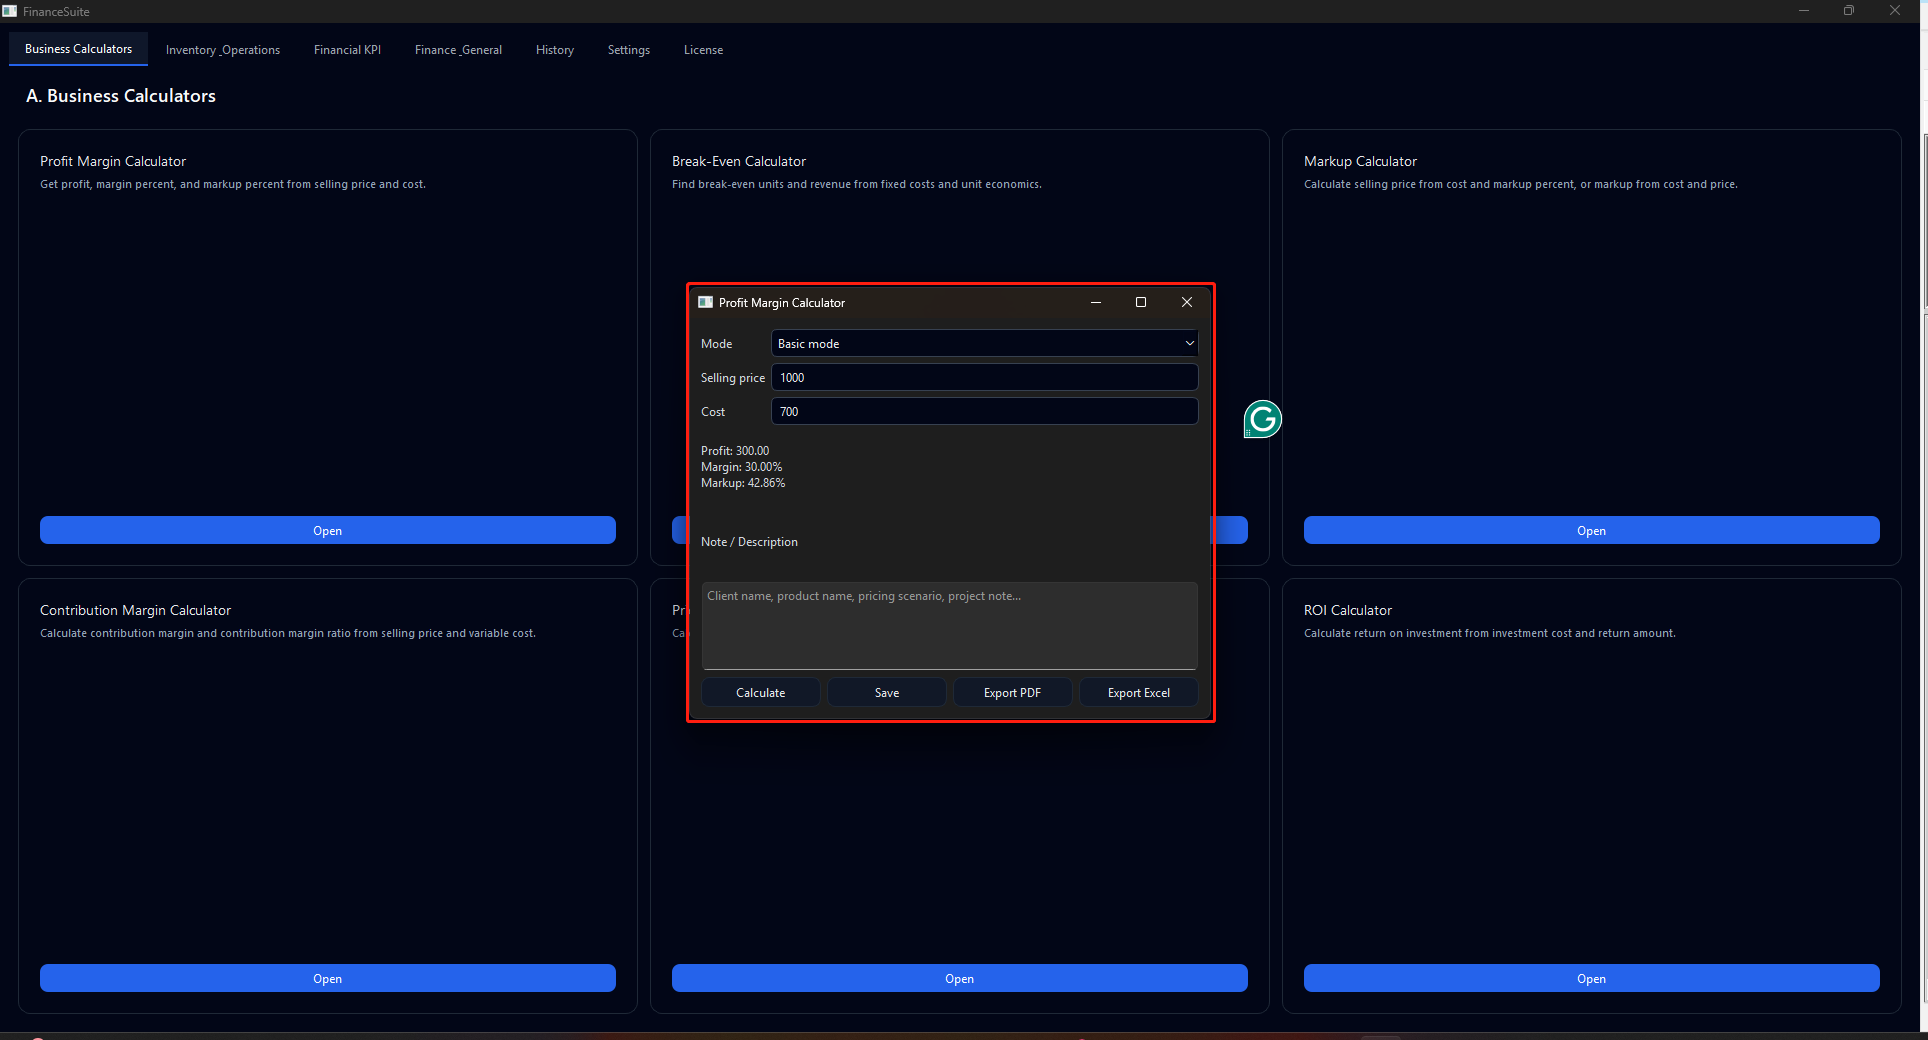Click the ROI Calculator card title
This screenshot has width=1928, height=1040.
(1348, 610)
